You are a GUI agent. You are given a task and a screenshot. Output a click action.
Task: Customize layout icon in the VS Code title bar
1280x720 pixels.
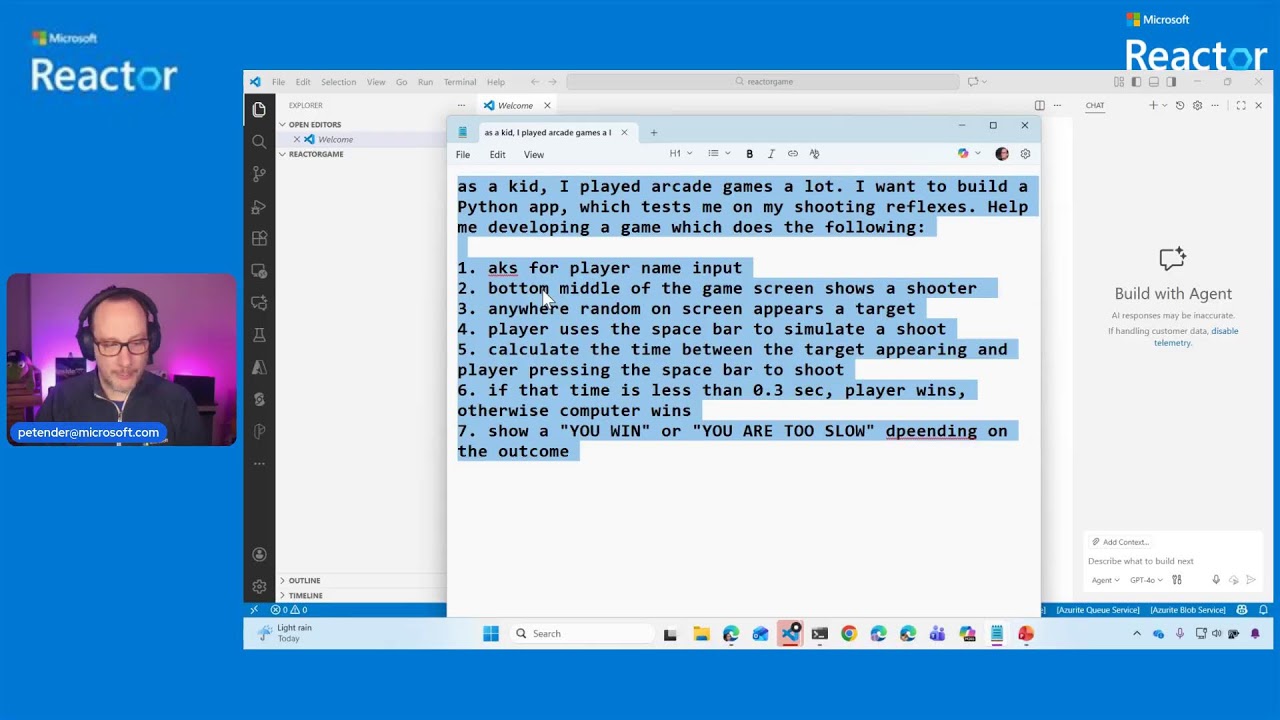point(1119,82)
